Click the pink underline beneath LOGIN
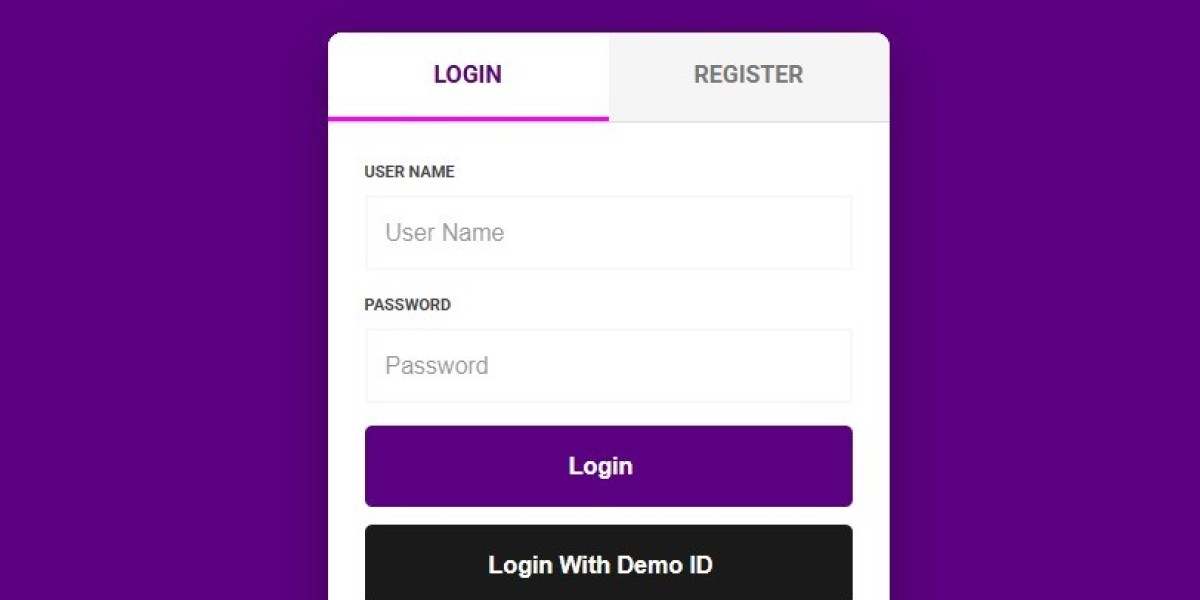This screenshot has height=600, width=1200. [x=467, y=118]
